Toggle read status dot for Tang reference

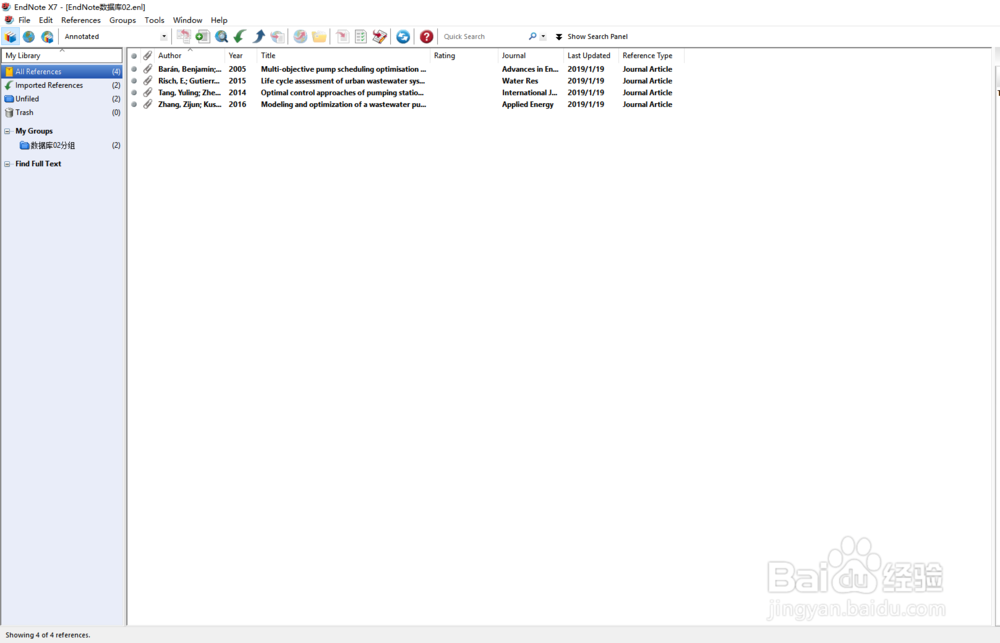[x=134, y=93]
